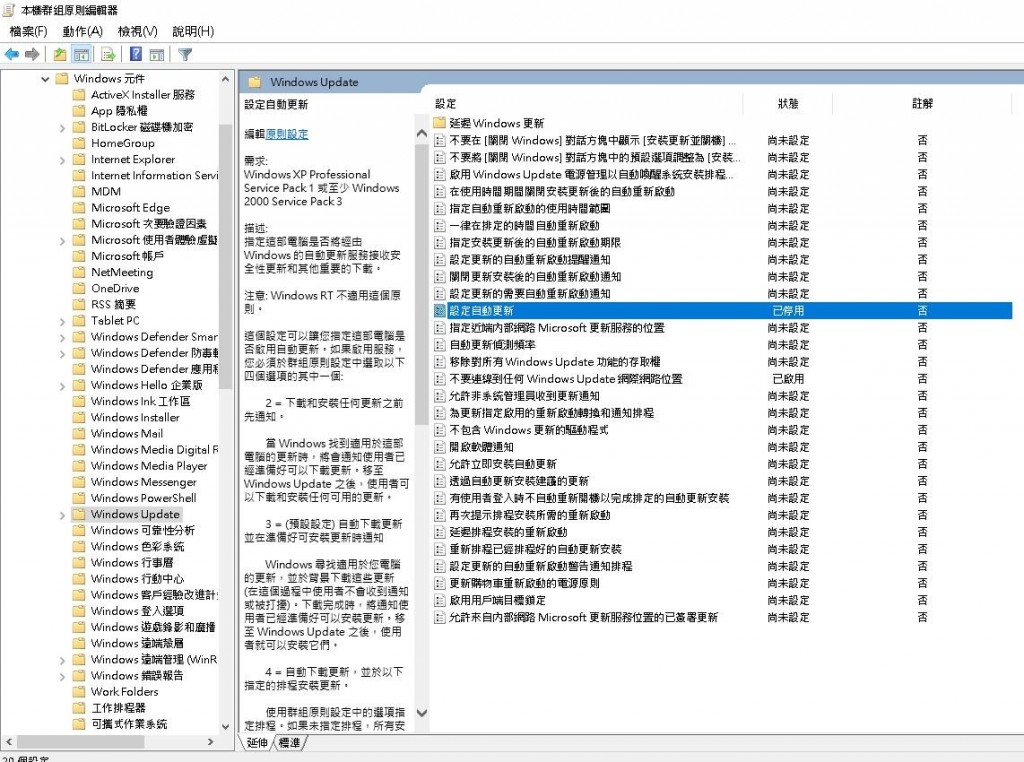Viewport: 1024px width, 762px height.
Task: Click tree pane horizontal scroll left arrow
Action: point(9,742)
